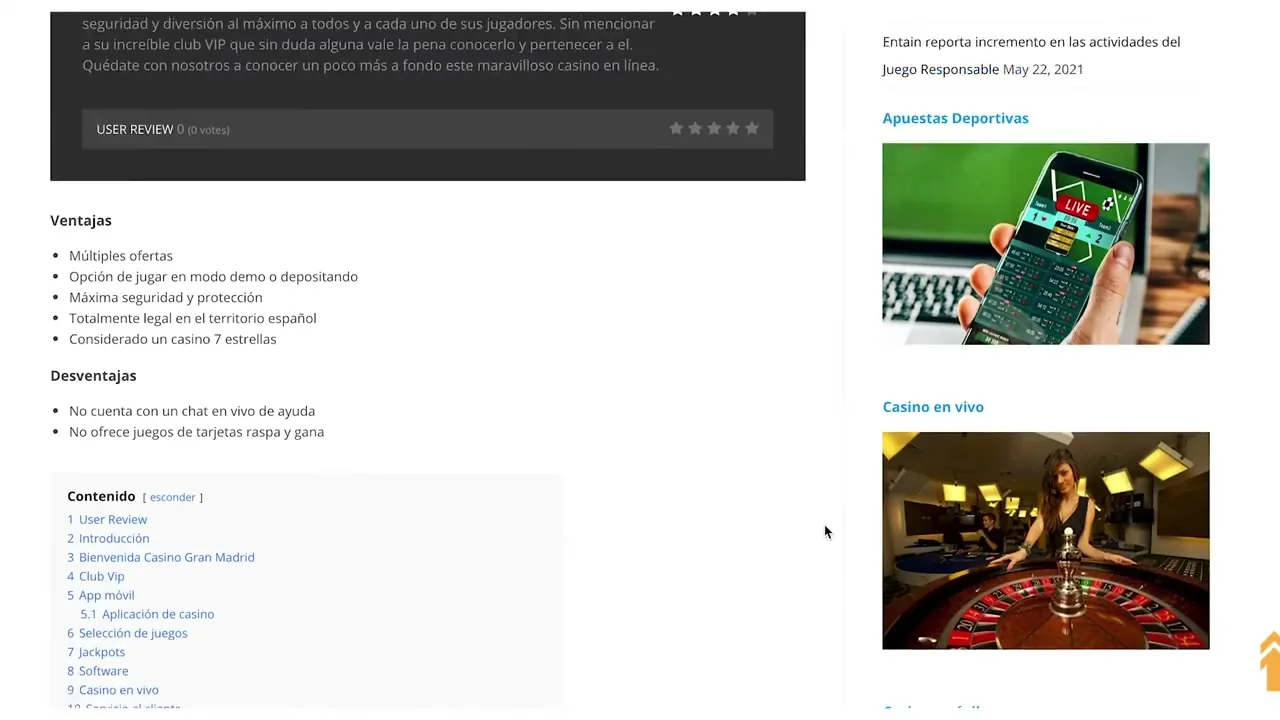Rate one star in User Review
The image size is (1280, 720).
click(676, 129)
